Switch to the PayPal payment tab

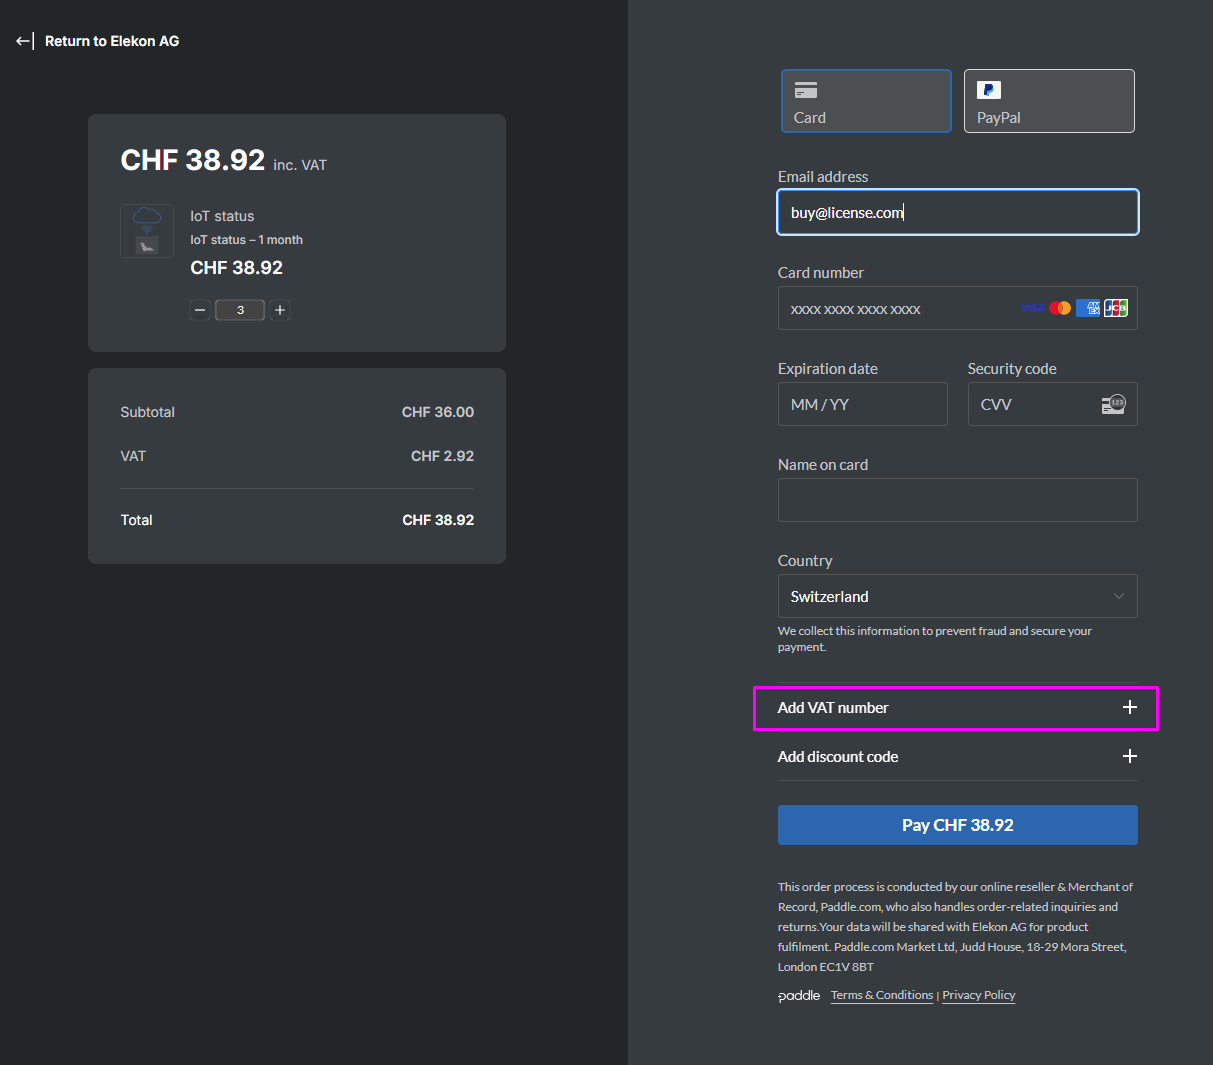[1048, 101]
